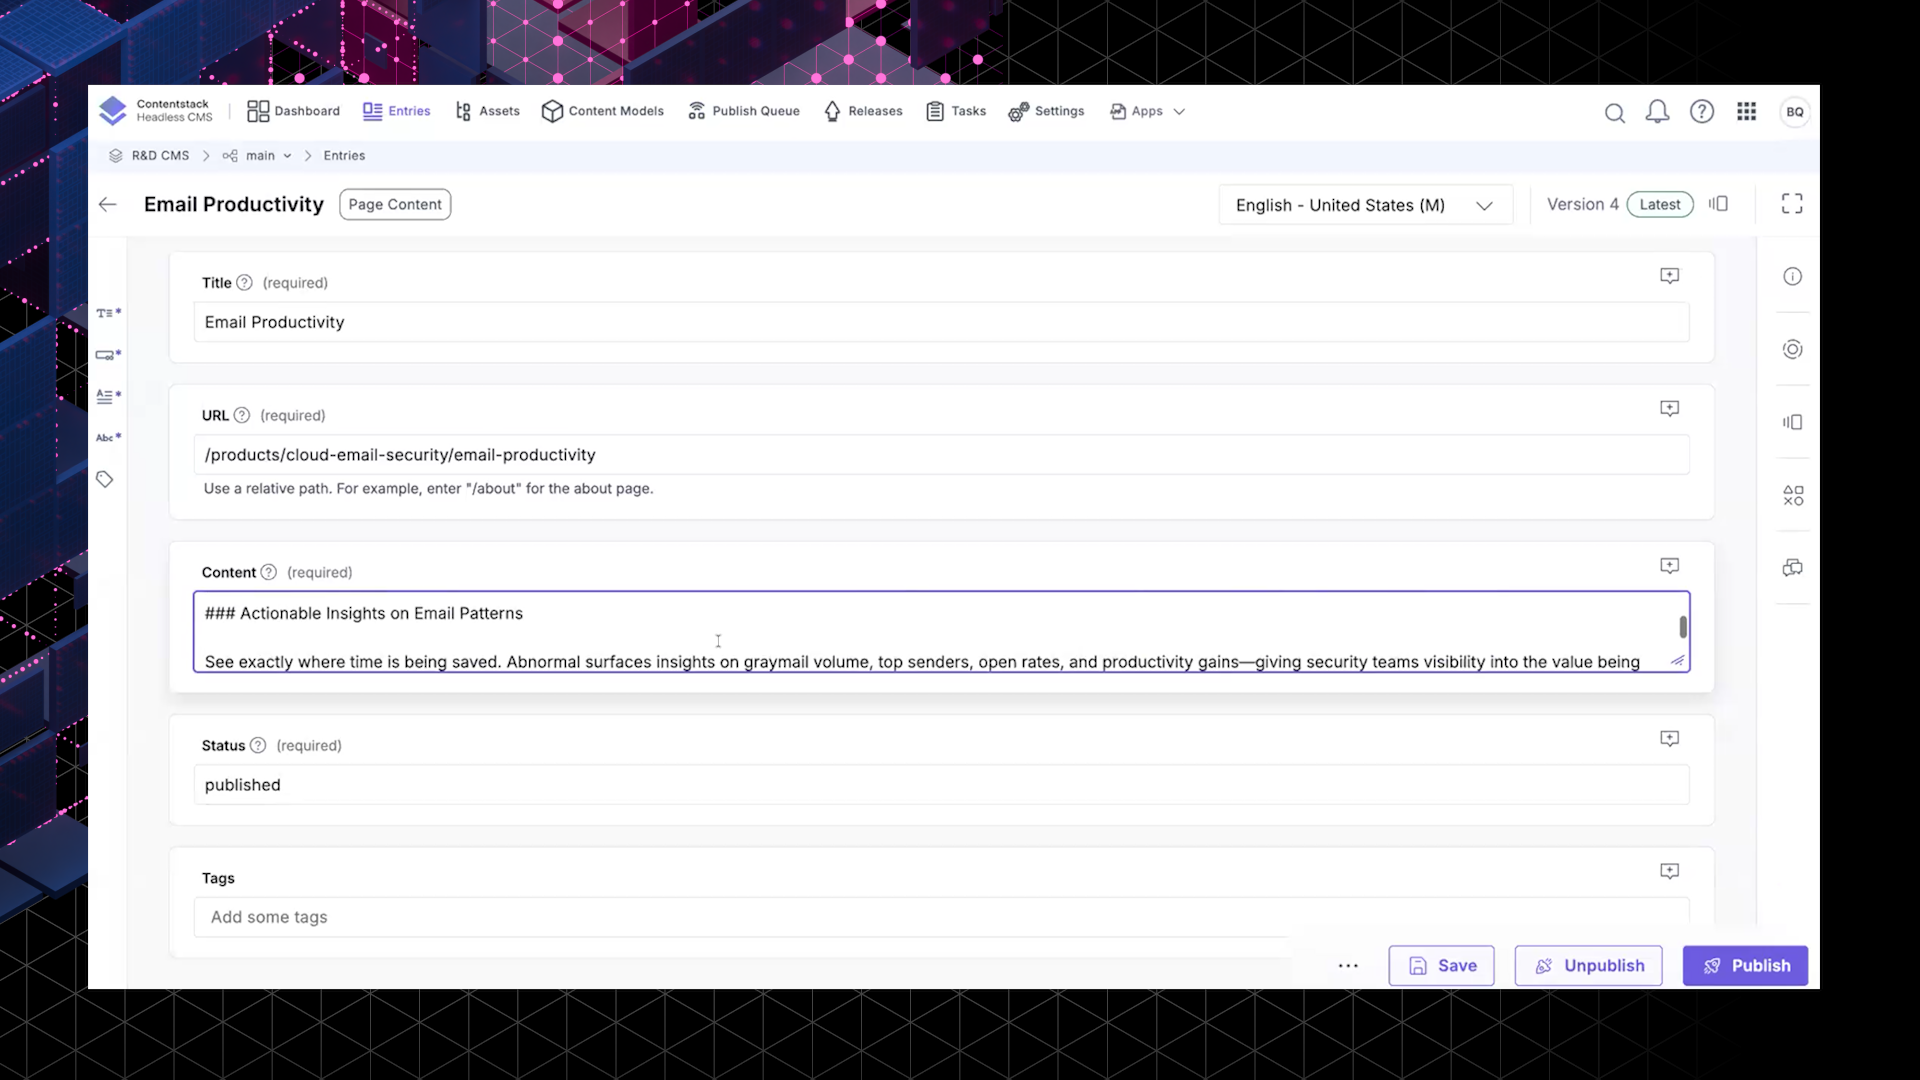Expand the Apps dropdown
The width and height of the screenshot is (1920, 1080).
(x=1147, y=111)
